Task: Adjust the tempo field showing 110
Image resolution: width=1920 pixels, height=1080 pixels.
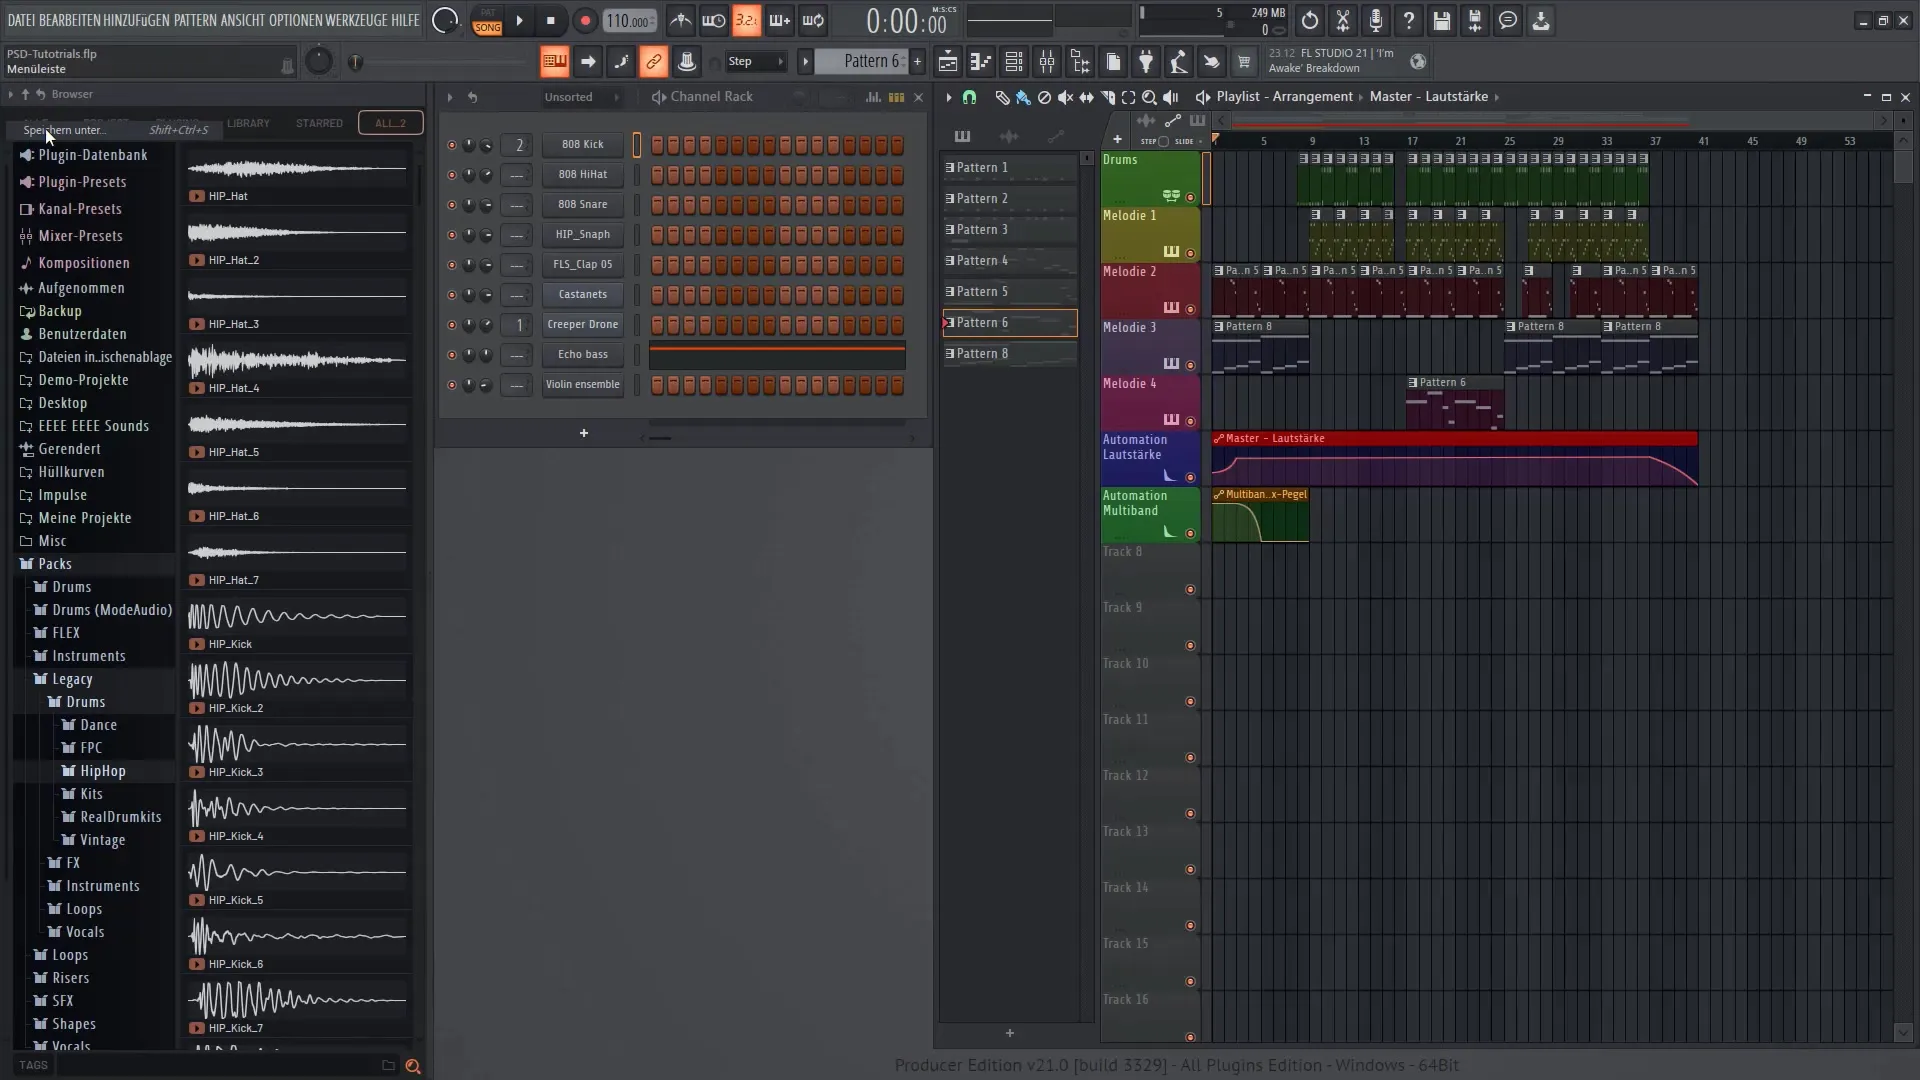Action: (x=629, y=21)
